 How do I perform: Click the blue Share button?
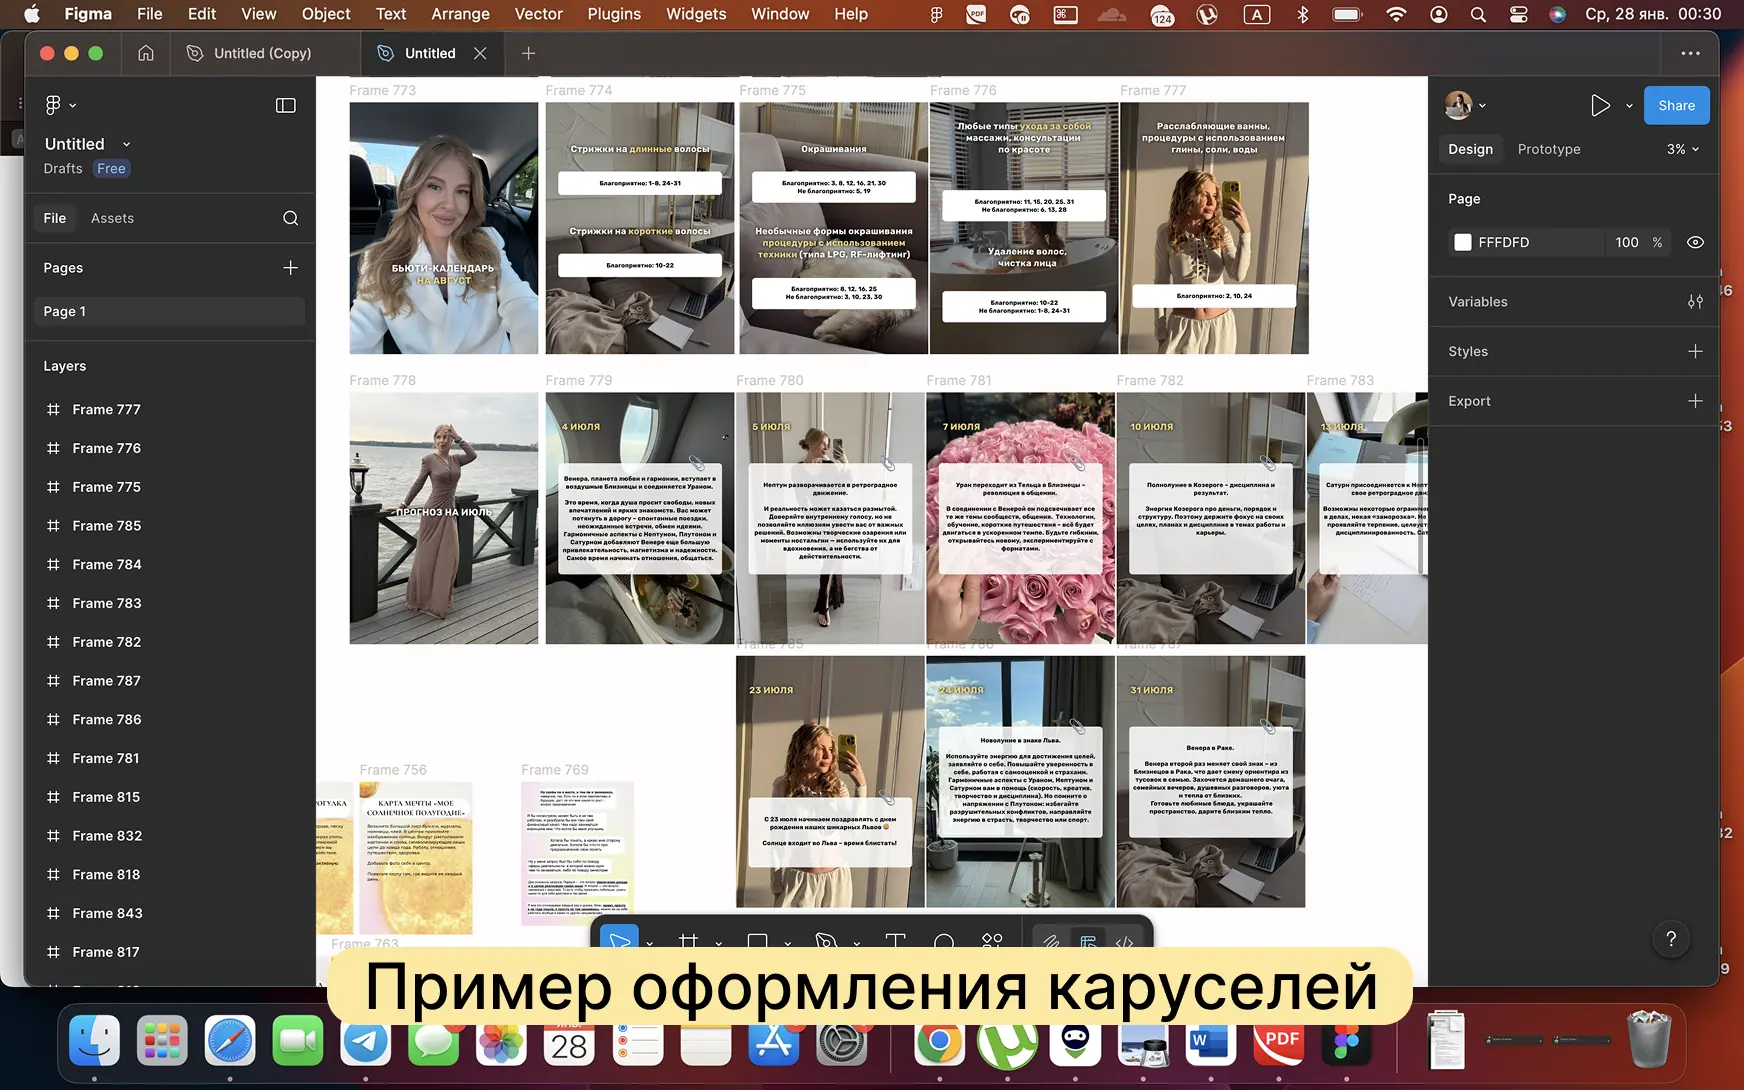[x=1676, y=105]
